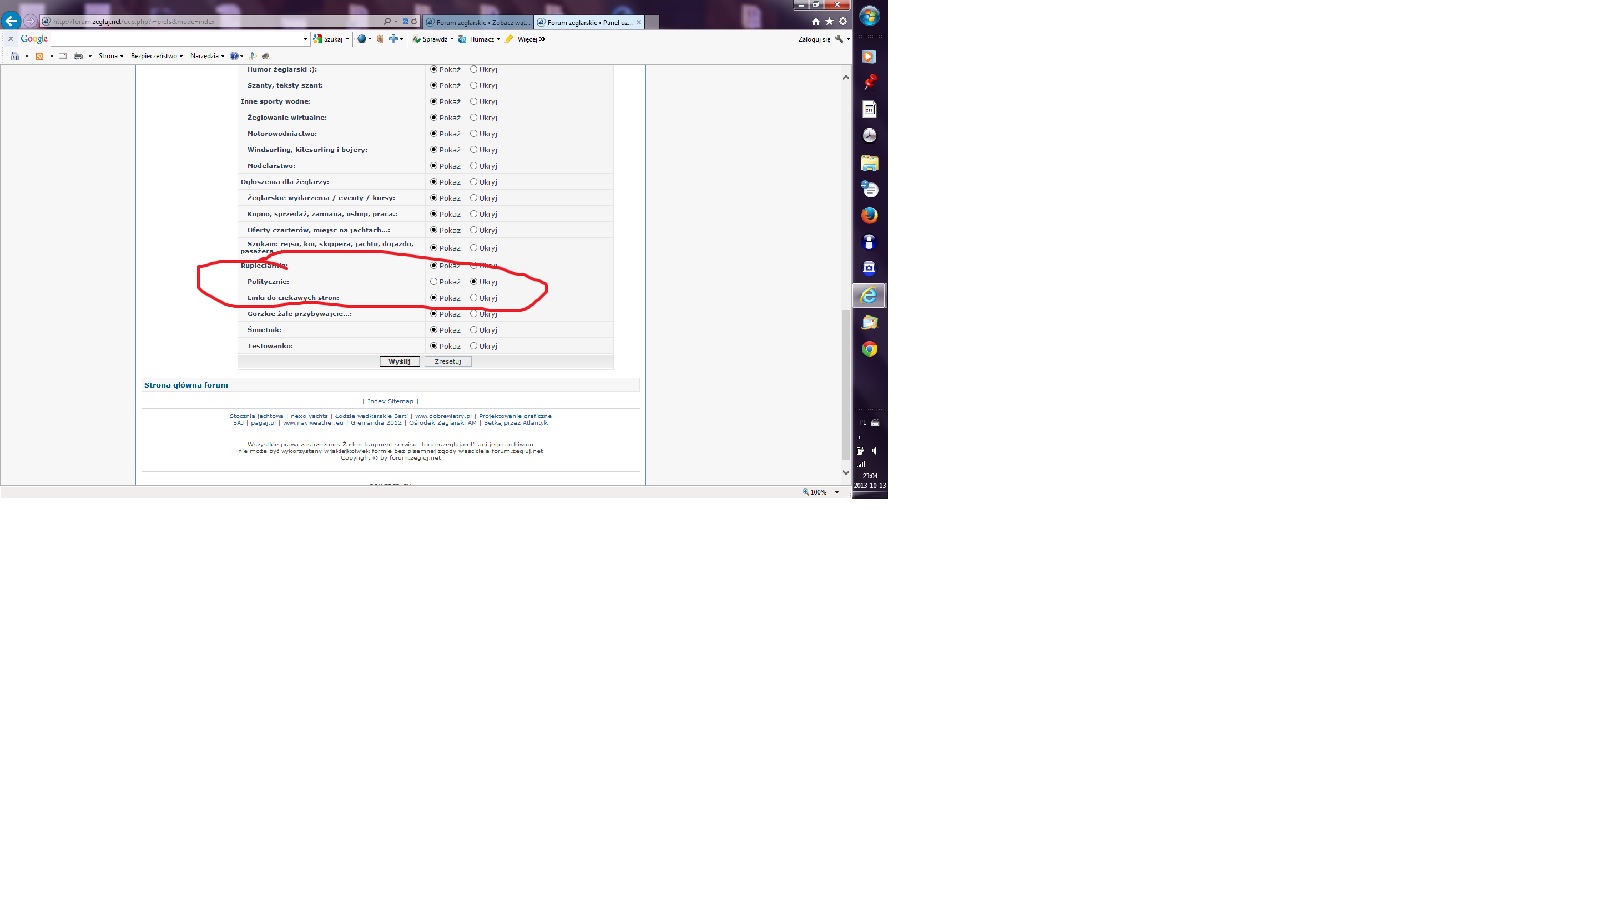Open the media player taskbar icon
Screen dimensions: 1600x900
(x=869, y=57)
